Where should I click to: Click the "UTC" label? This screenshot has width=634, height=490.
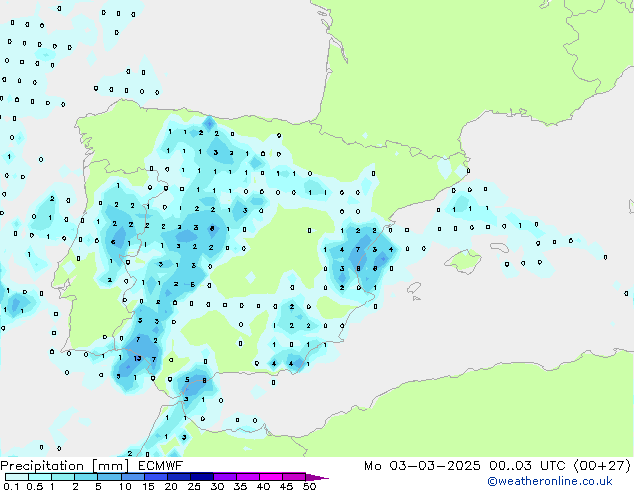[x=553, y=466]
